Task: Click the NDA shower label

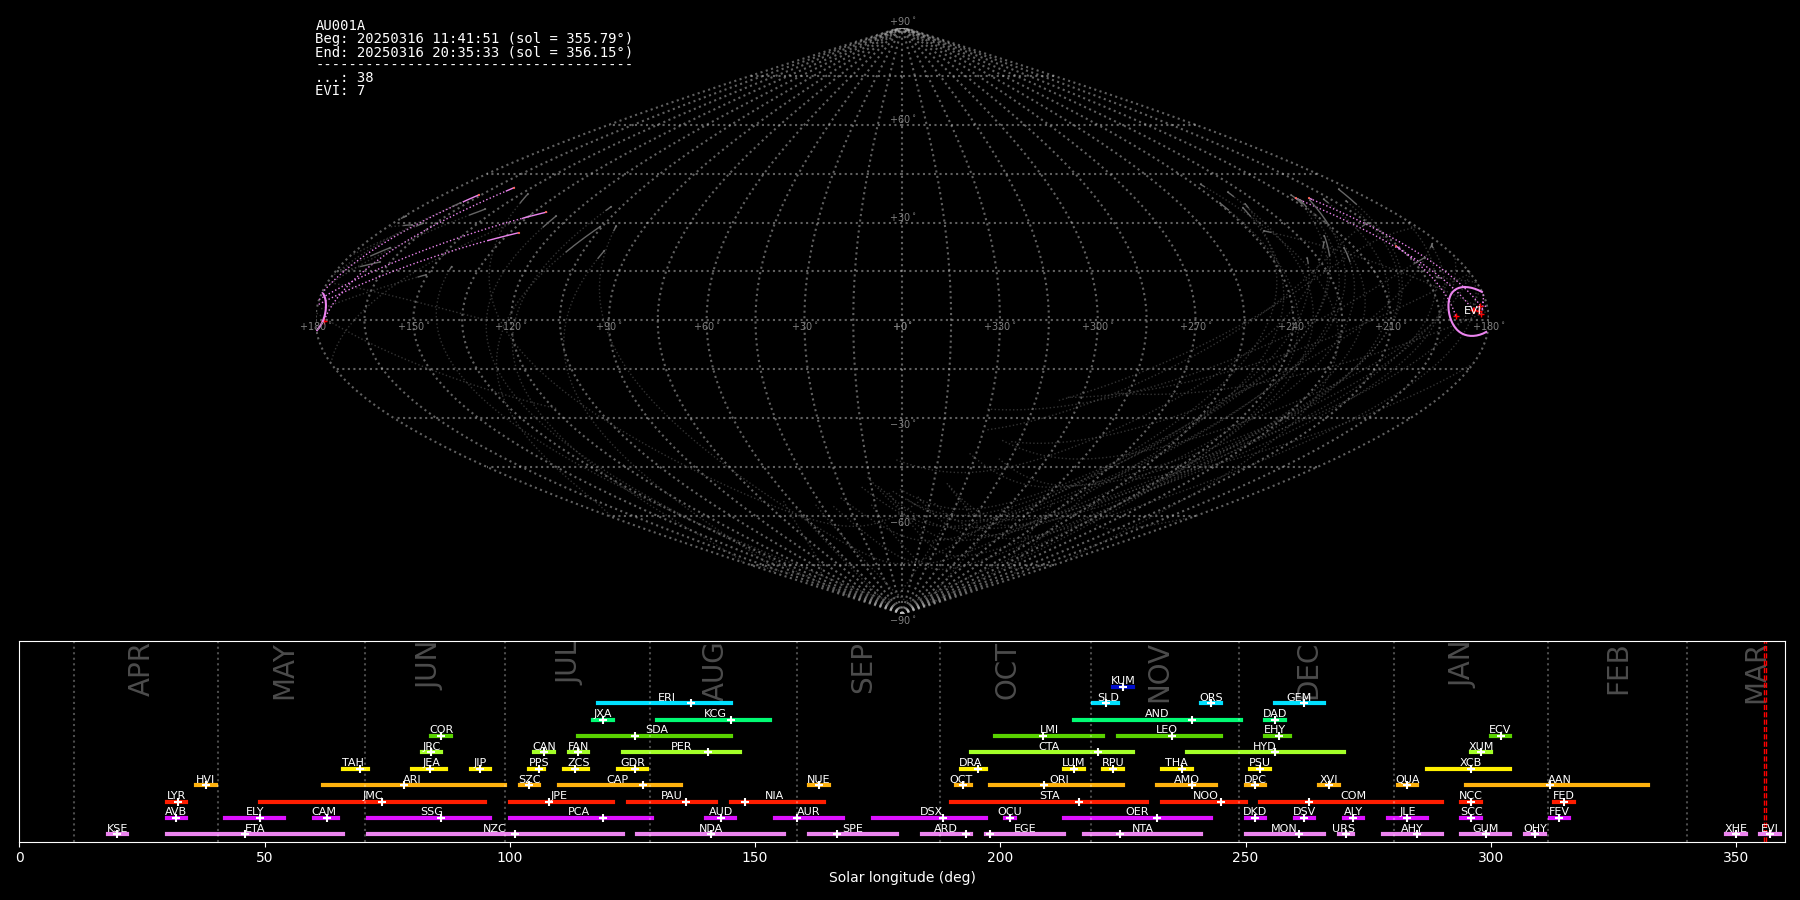Action: (710, 829)
